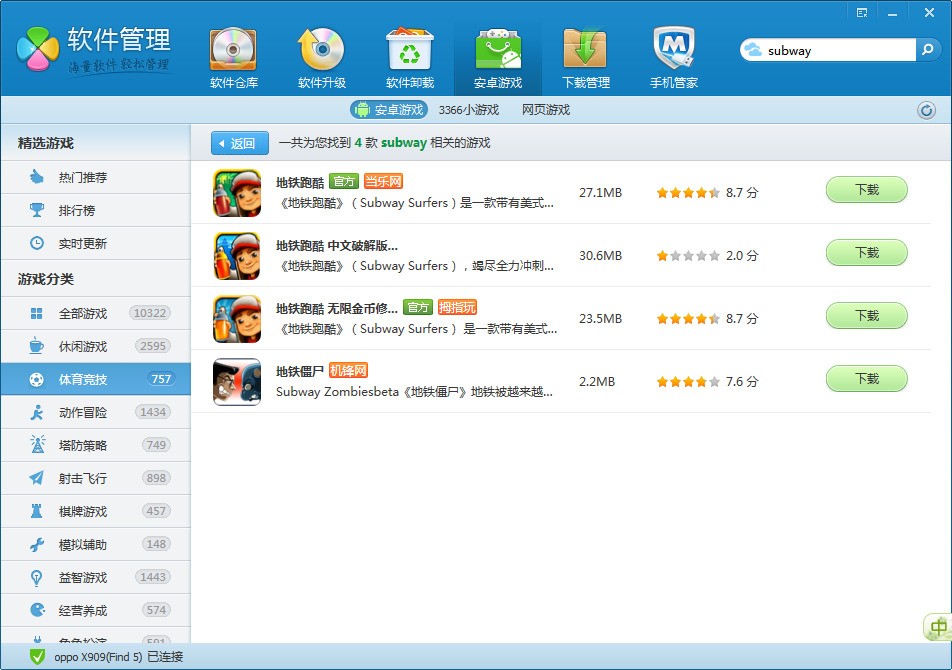The width and height of the screenshot is (952, 670).
Task: Click the 10322 count badge for 全部游戏
Action: (150, 313)
